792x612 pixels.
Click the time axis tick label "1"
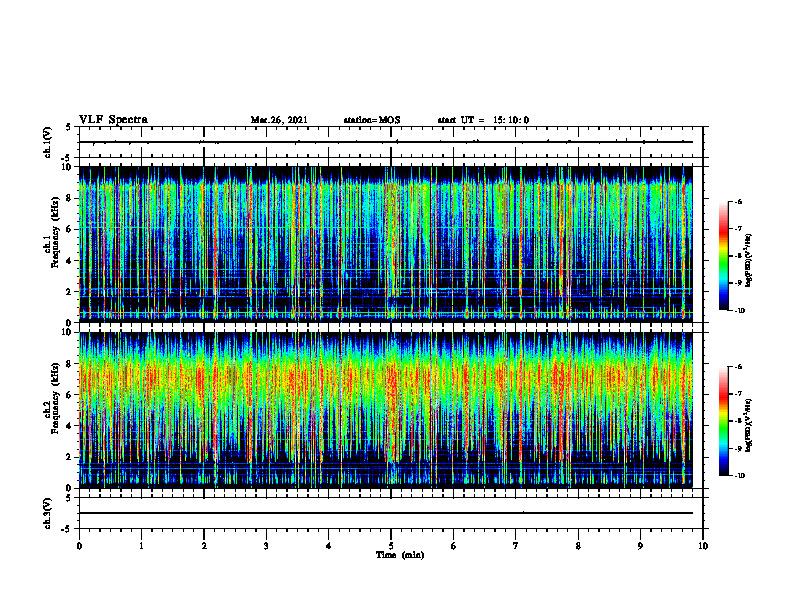[x=141, y=546]
